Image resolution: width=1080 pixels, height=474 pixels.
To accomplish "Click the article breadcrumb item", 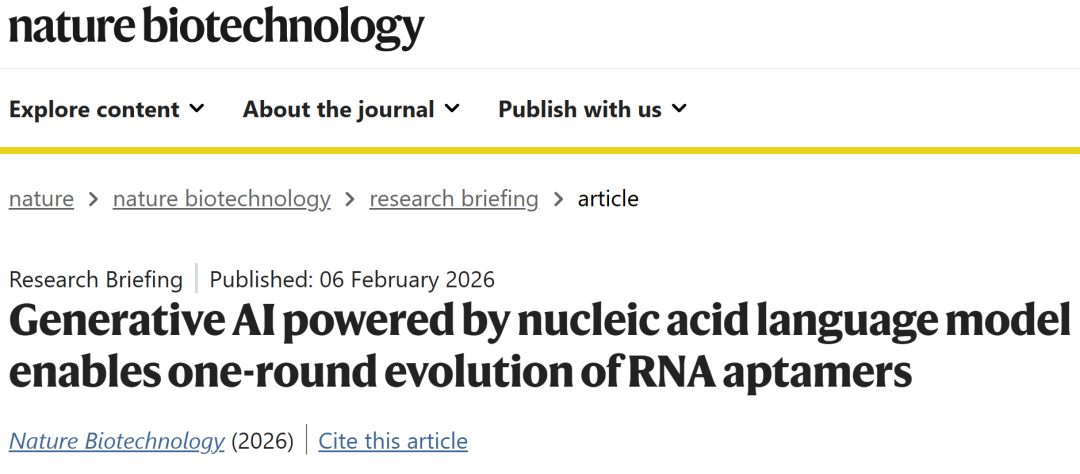I will click(608, 199).
